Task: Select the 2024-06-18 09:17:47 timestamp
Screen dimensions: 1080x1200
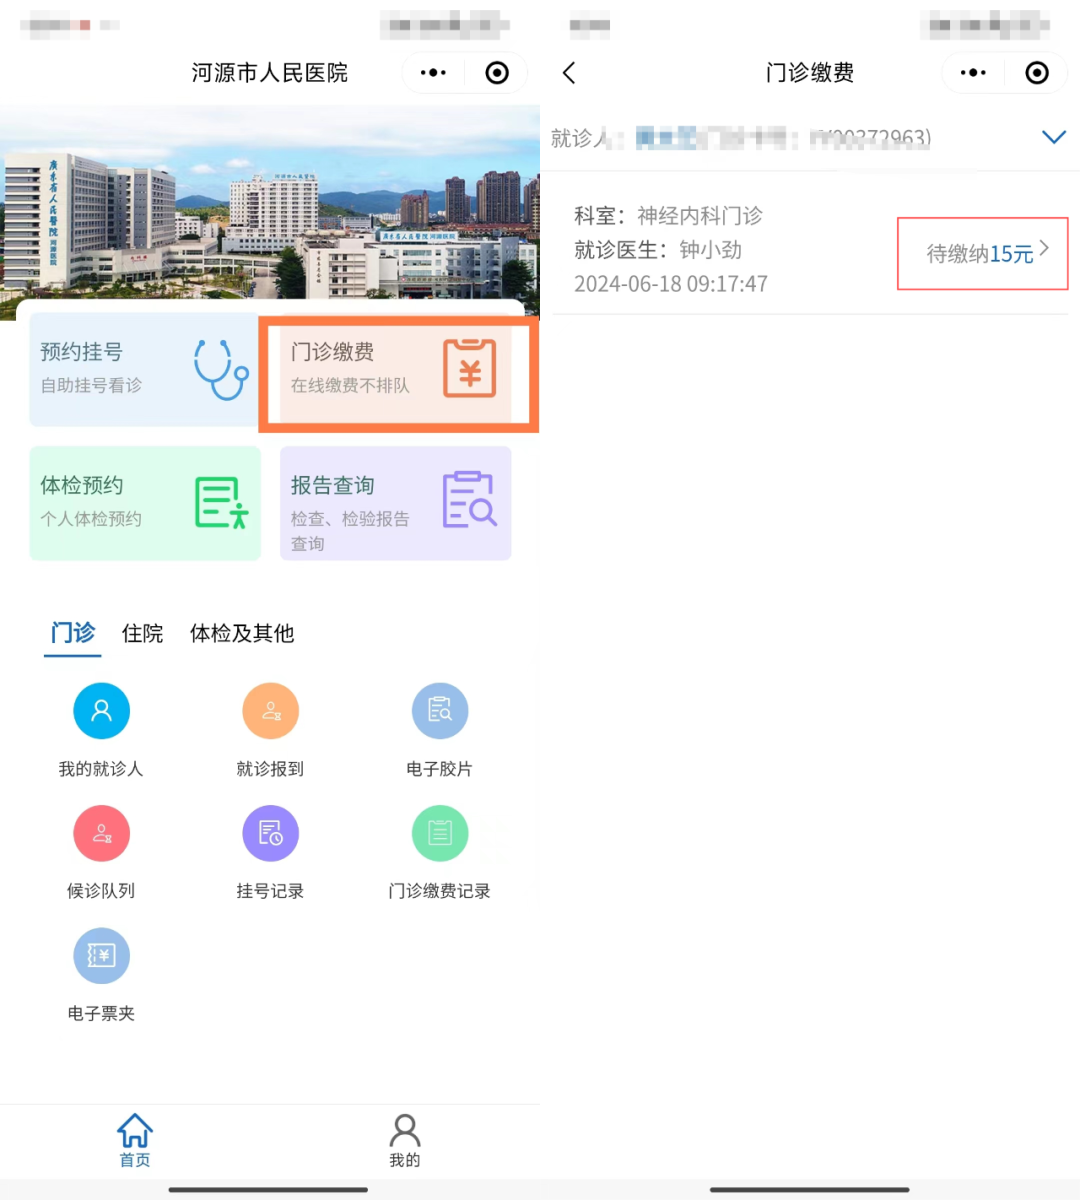Action: pyautogui.click(x=671, y=284)
